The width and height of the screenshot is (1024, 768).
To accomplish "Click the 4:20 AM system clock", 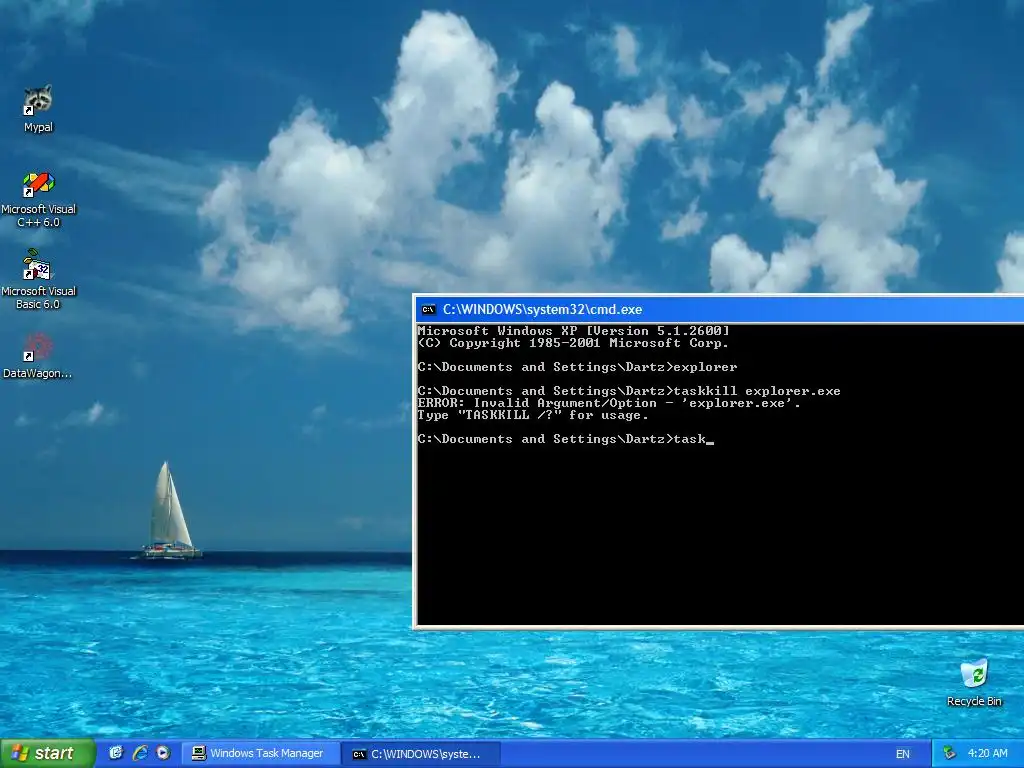I will click(987, 754).
